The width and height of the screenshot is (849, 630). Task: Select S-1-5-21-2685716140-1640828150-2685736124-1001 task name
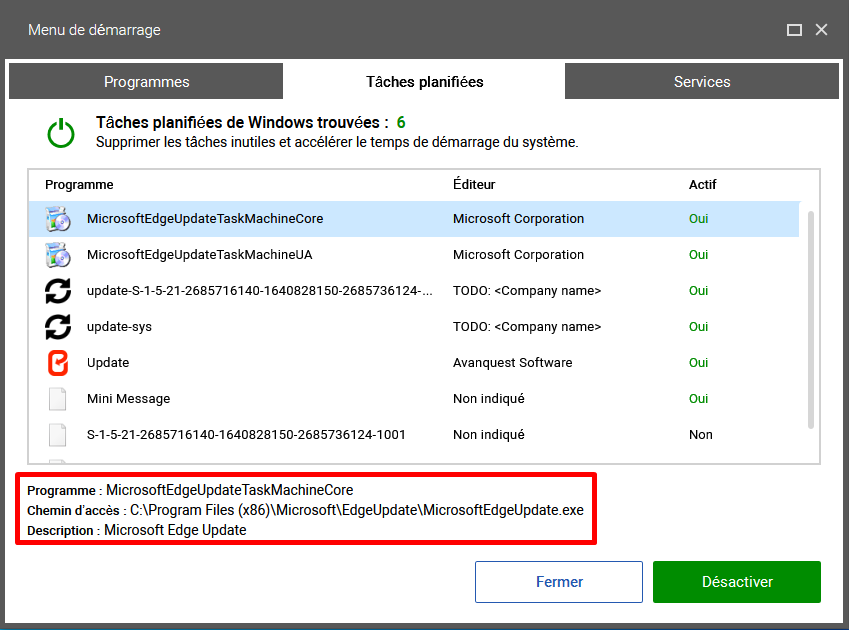246,435
